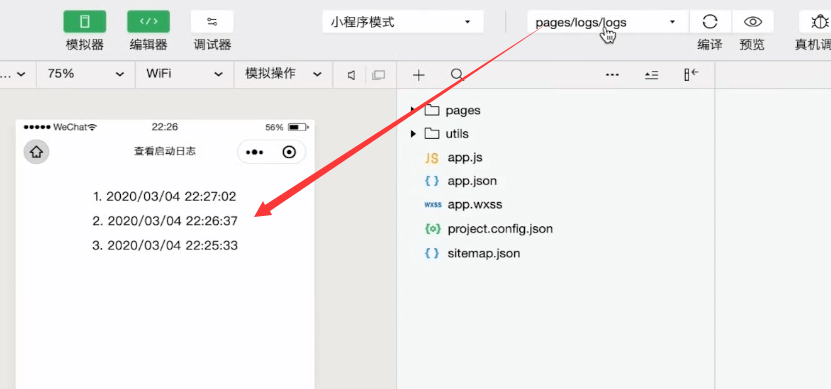831x389 pixels.
Task: Click the compile refresh icon
Action: pyautogui.click(x=710, y=22)
